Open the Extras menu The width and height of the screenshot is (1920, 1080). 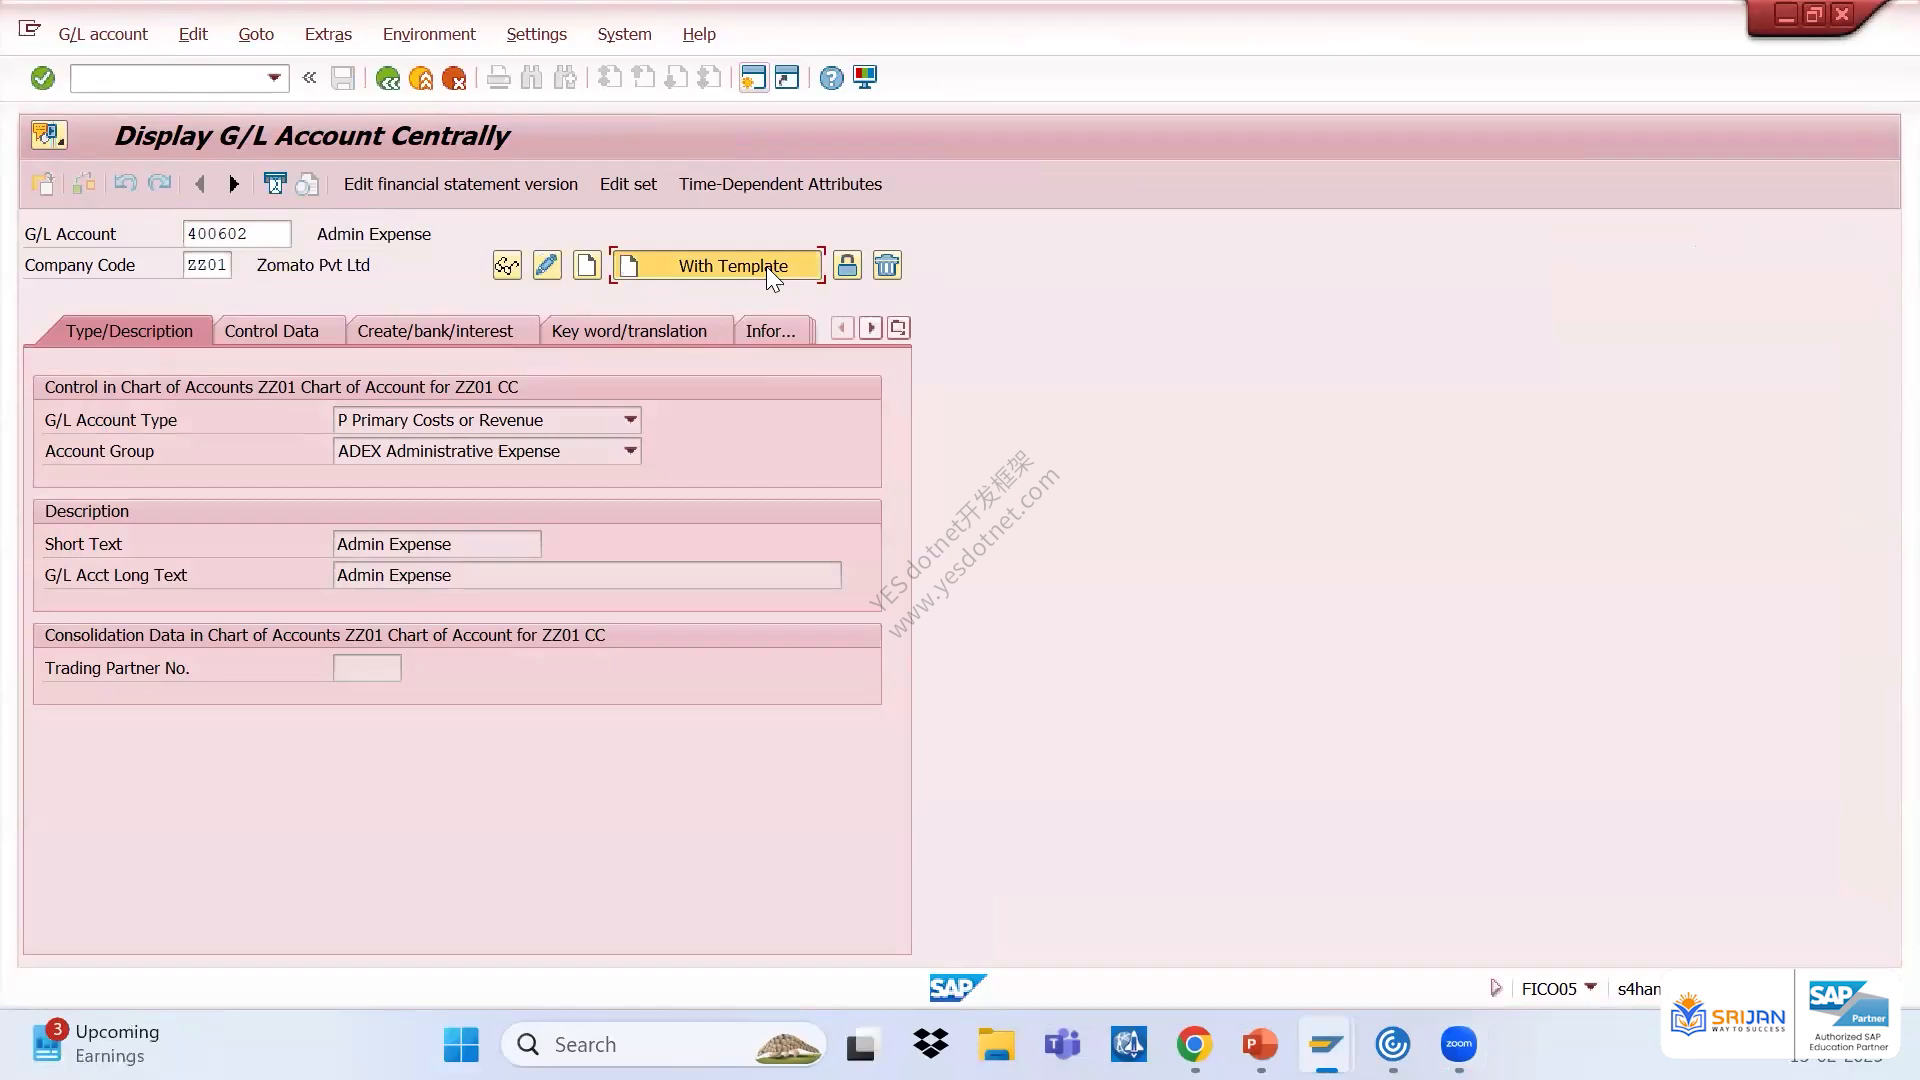[328, 34]
